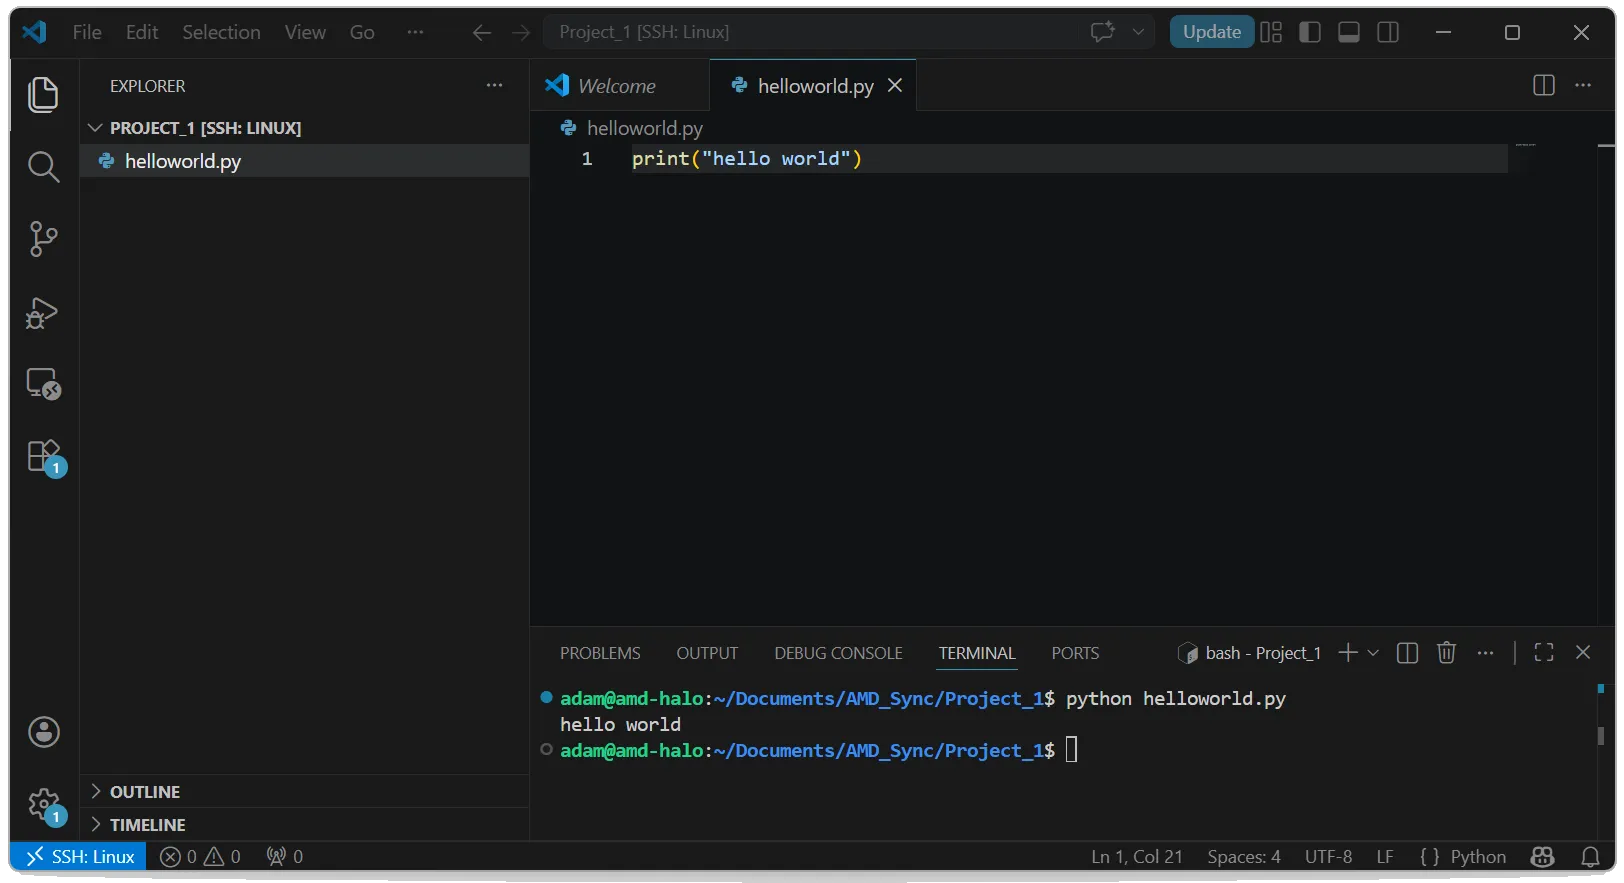The image size is (1624, 883).
Task: Kill terminal with trash icon
Action: coord(1446,653)
